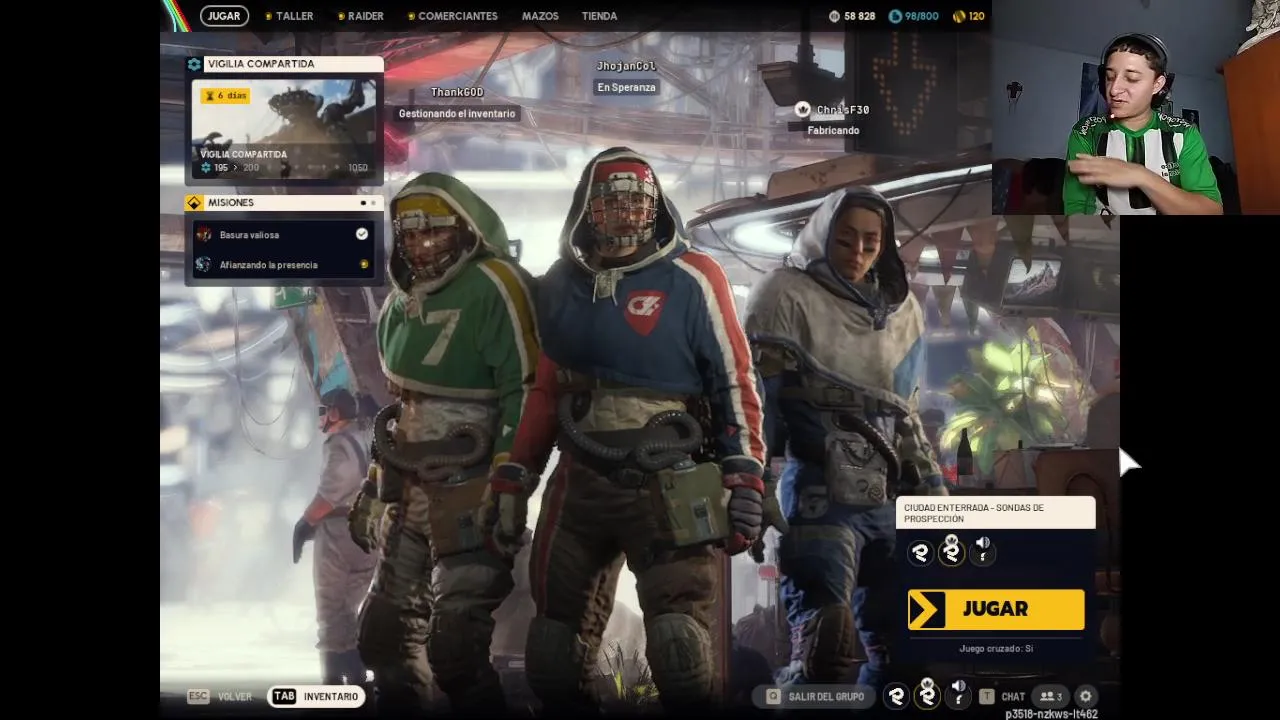Open the MAZOS tab
Screen dimensions: 1280x720
coord(540,16)
